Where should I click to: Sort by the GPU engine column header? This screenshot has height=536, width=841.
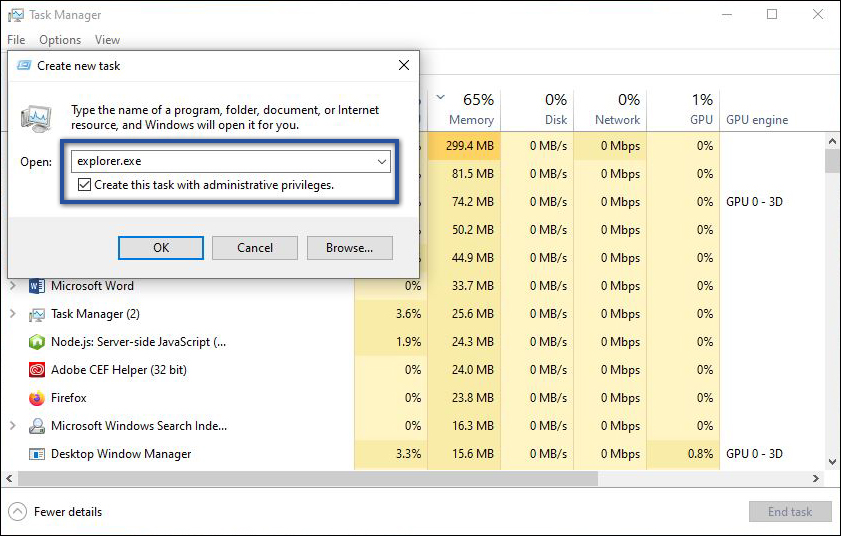click(757, 120)
